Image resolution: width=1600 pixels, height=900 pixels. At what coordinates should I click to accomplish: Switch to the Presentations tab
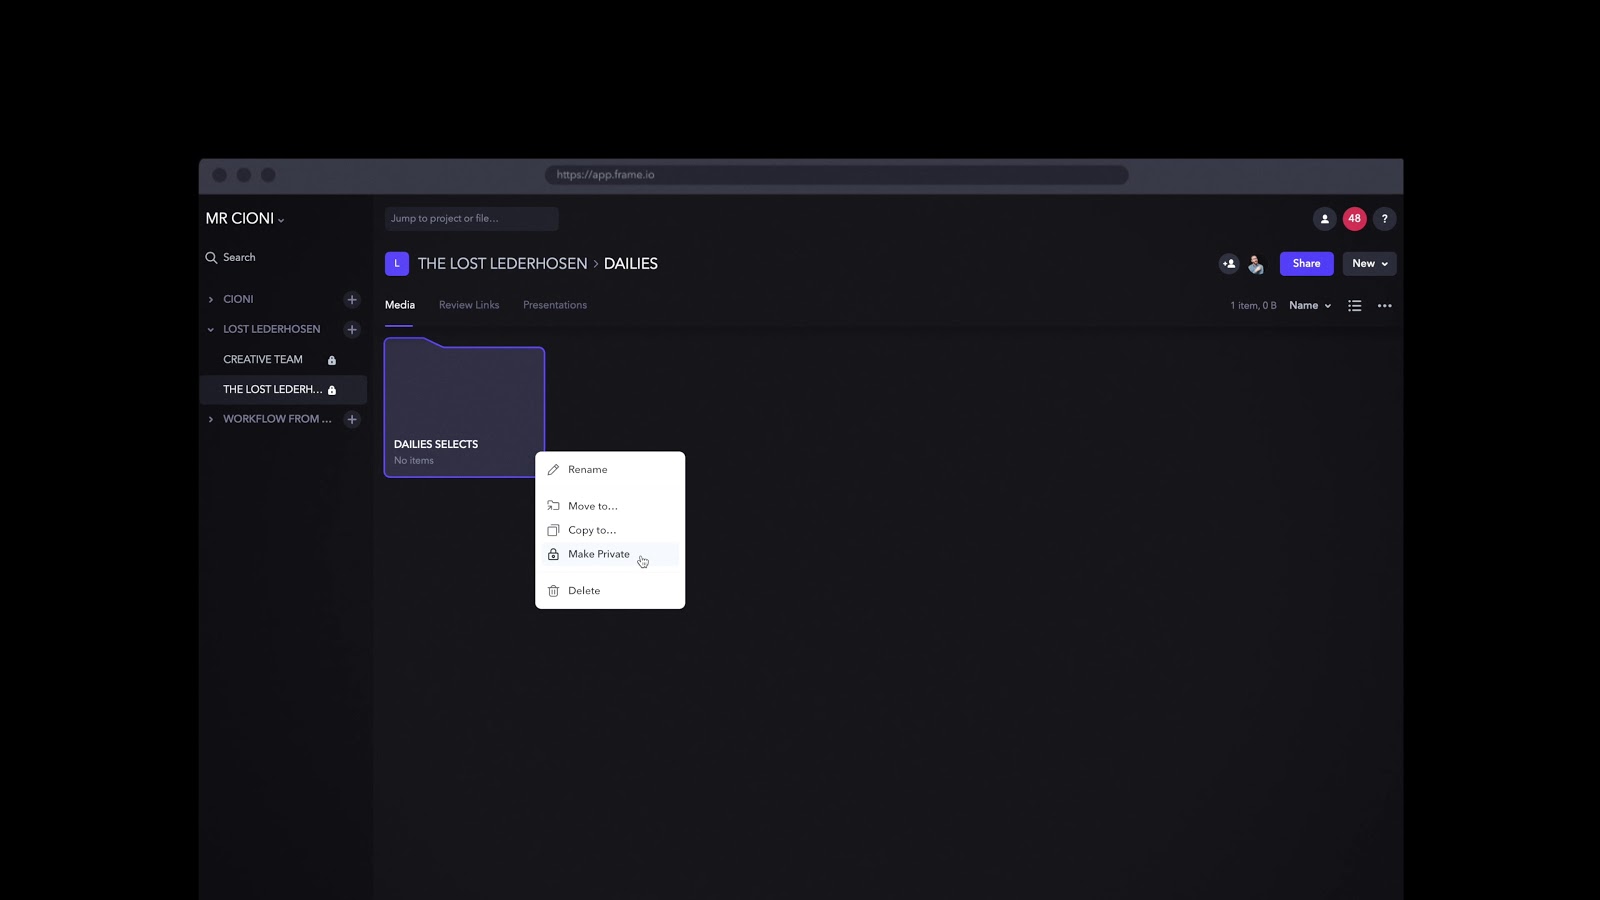555,305
